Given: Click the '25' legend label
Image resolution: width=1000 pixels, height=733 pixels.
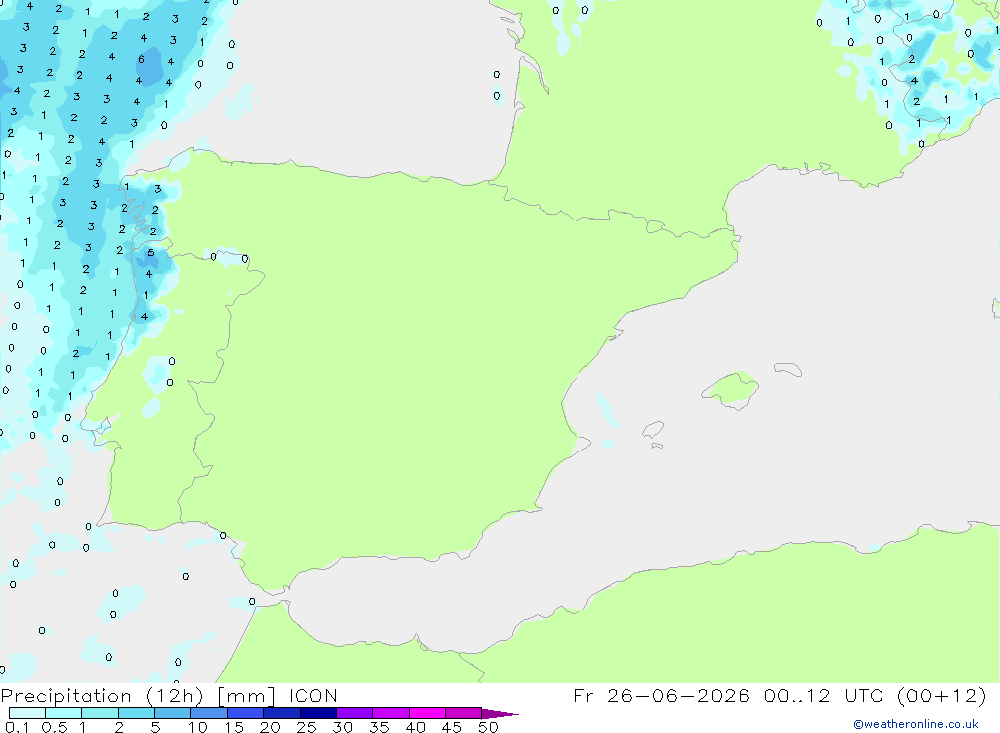Looking at the screenshot, I should [306, 727].
